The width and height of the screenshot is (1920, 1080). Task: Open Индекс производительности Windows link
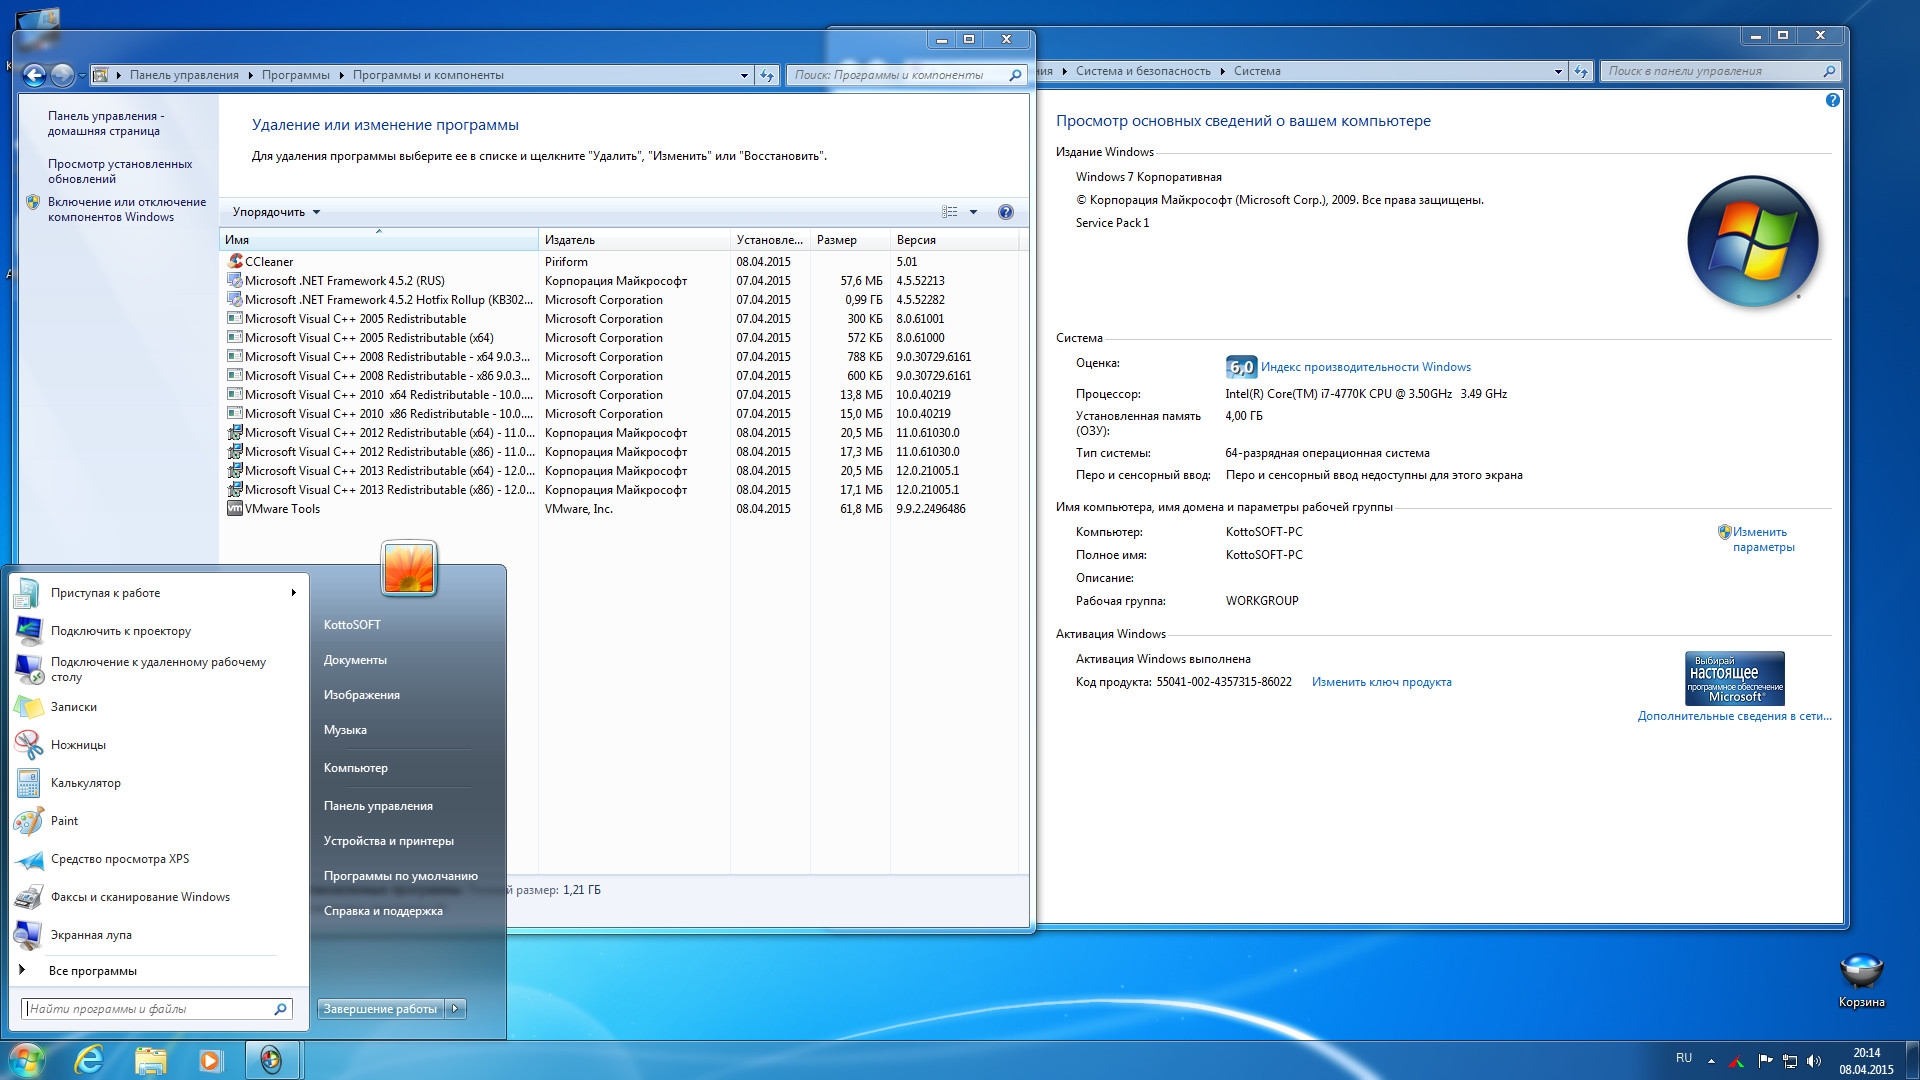1365,367
